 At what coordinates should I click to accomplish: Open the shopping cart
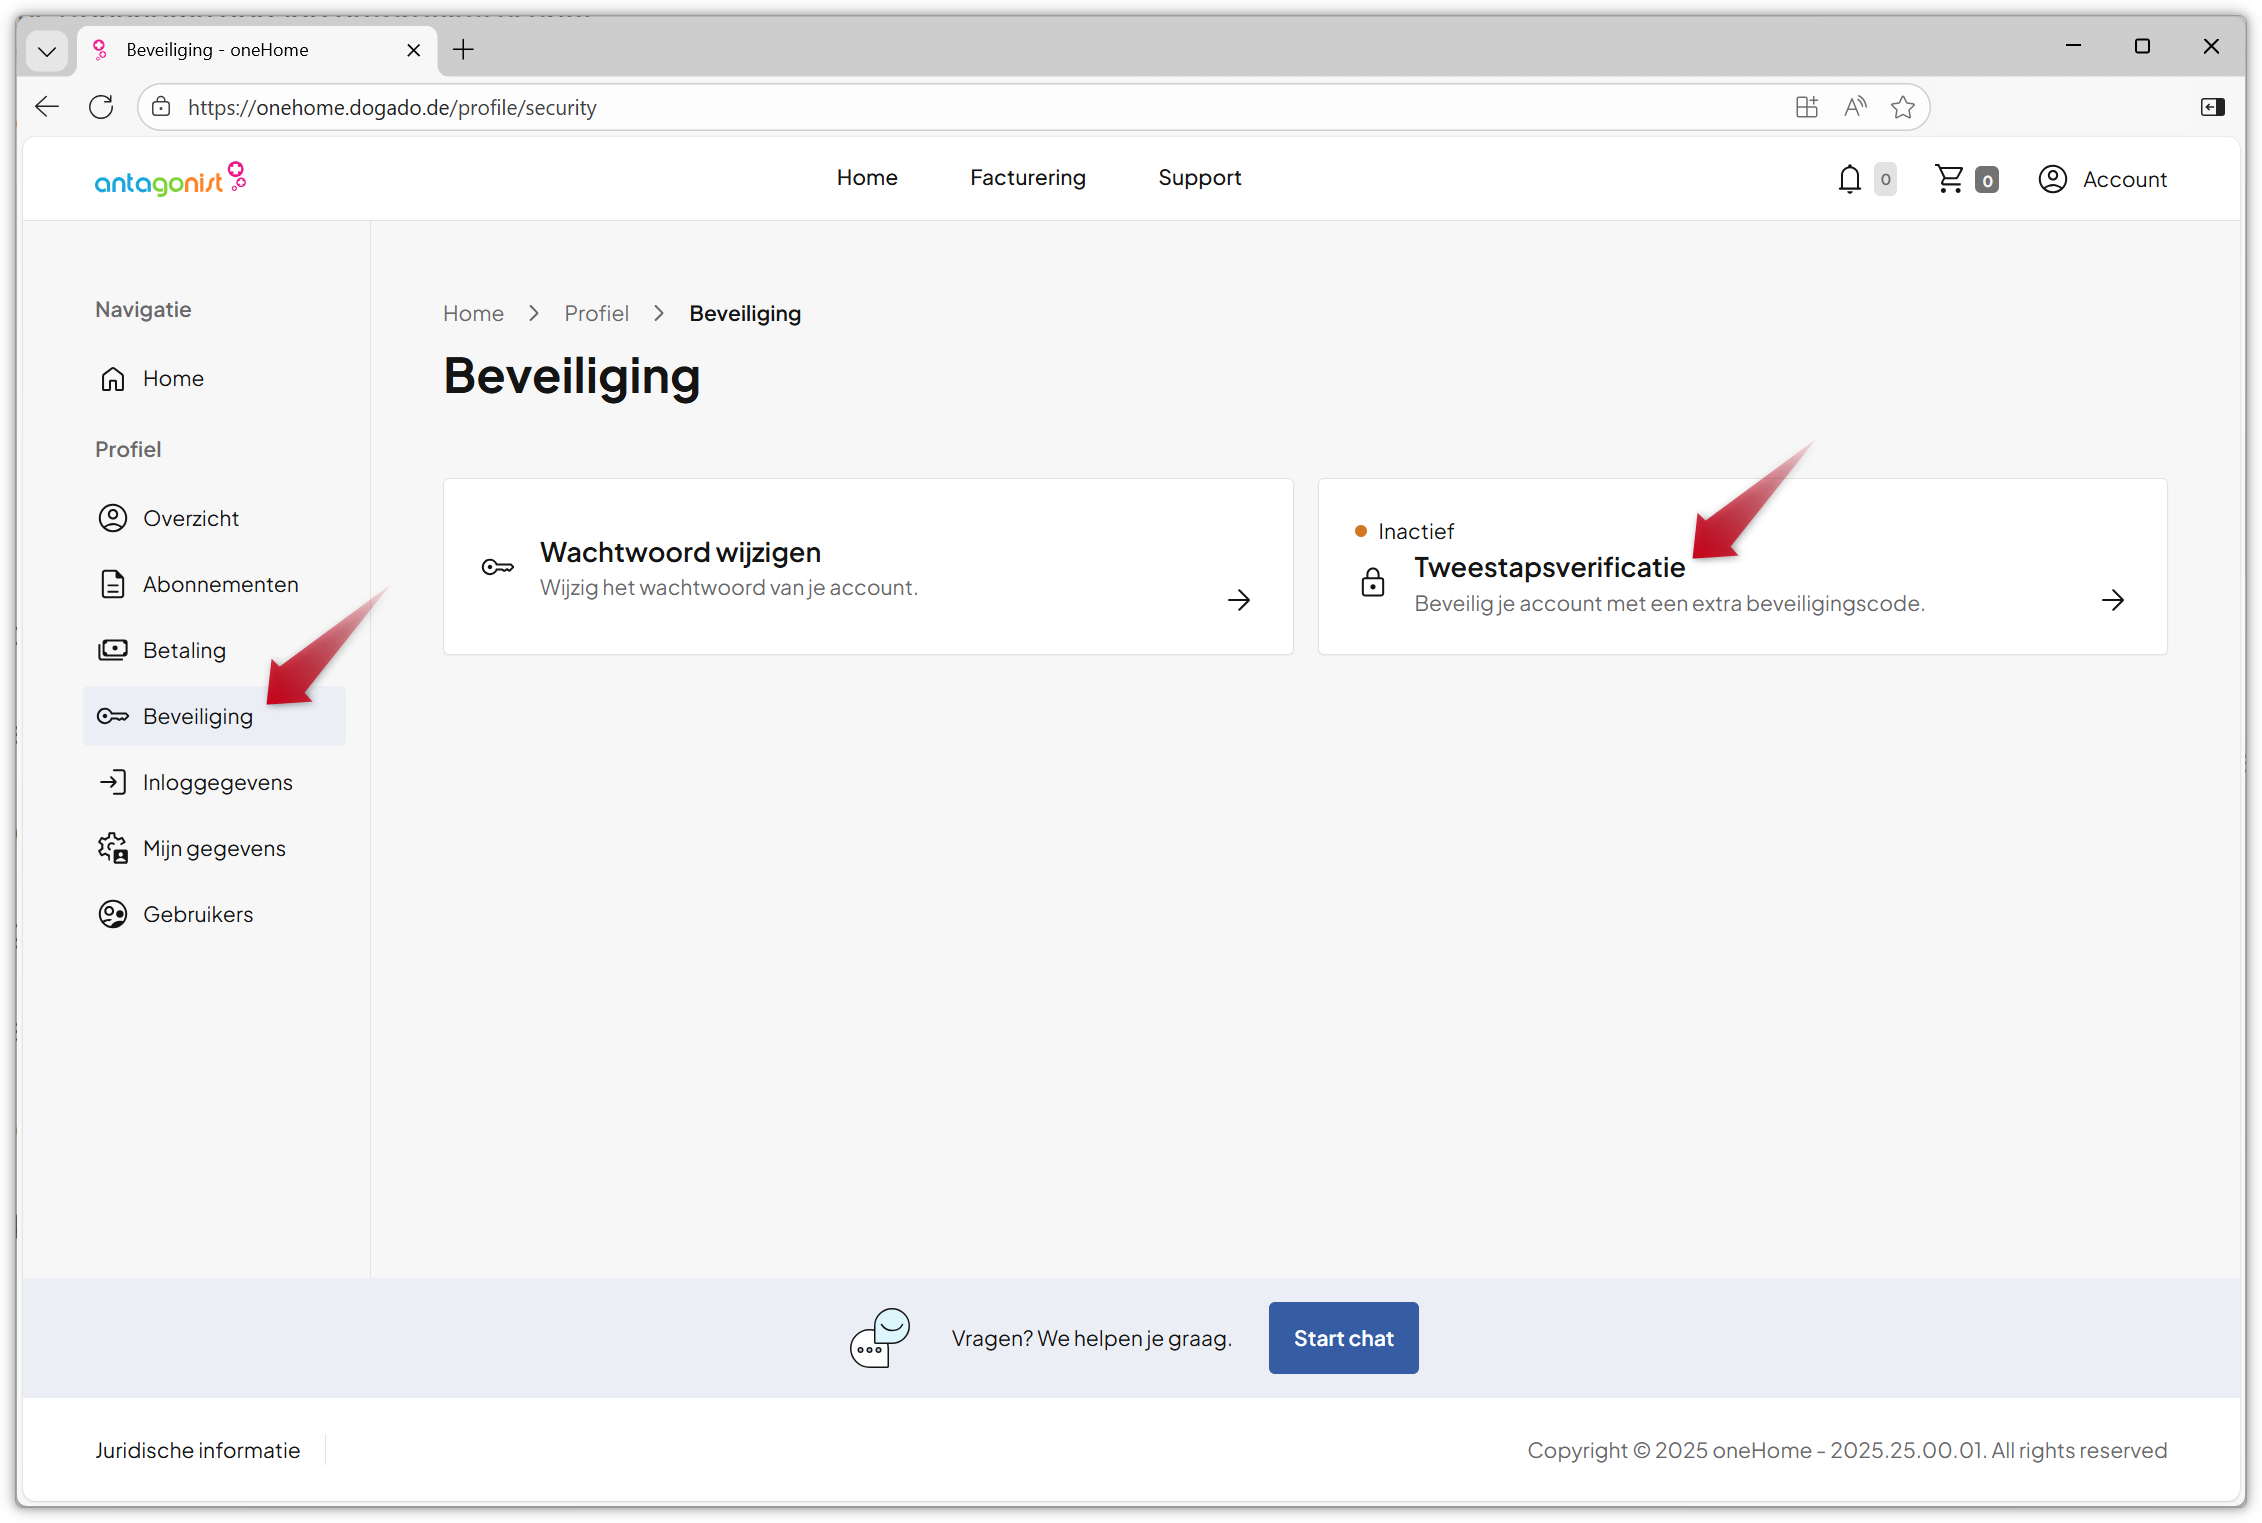[1950, 178]
